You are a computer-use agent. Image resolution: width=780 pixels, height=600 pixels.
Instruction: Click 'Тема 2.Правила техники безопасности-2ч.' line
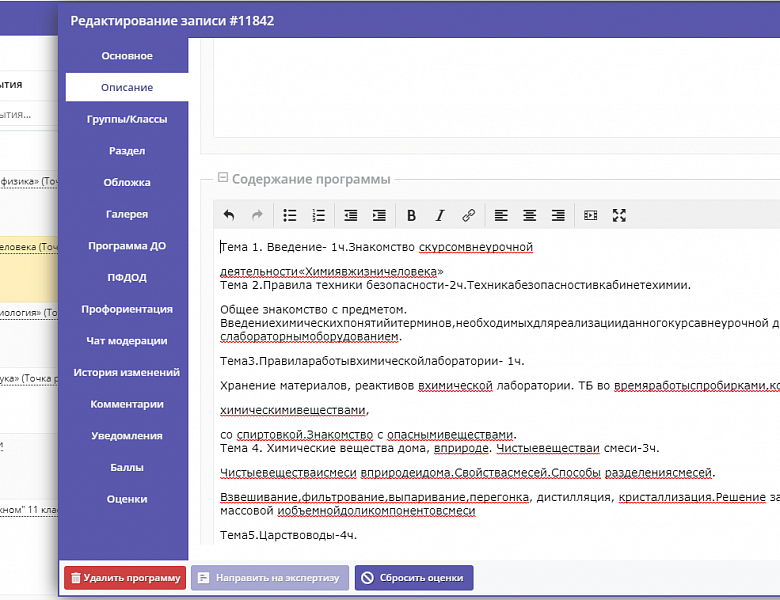click(455, 286)
